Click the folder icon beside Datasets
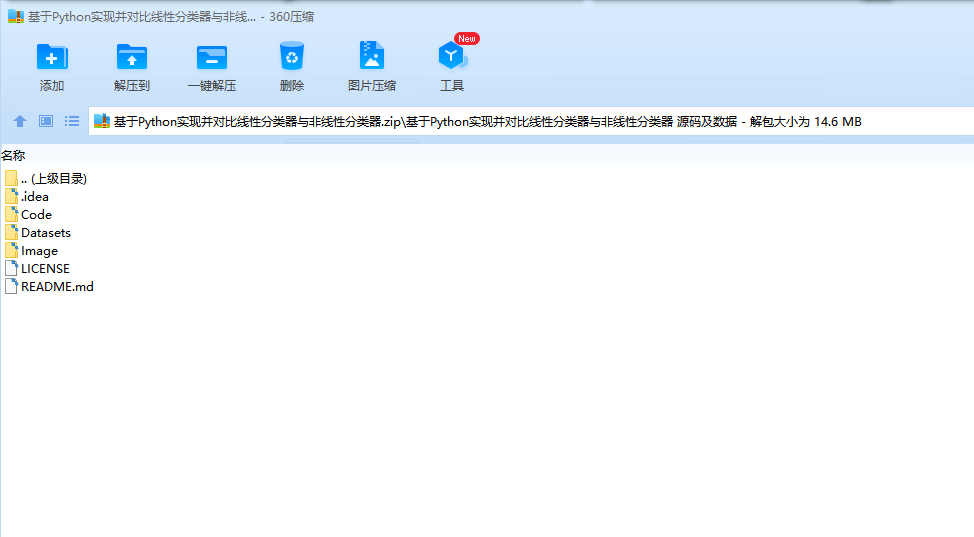This screenshot has width=974, height=537. 11,233
